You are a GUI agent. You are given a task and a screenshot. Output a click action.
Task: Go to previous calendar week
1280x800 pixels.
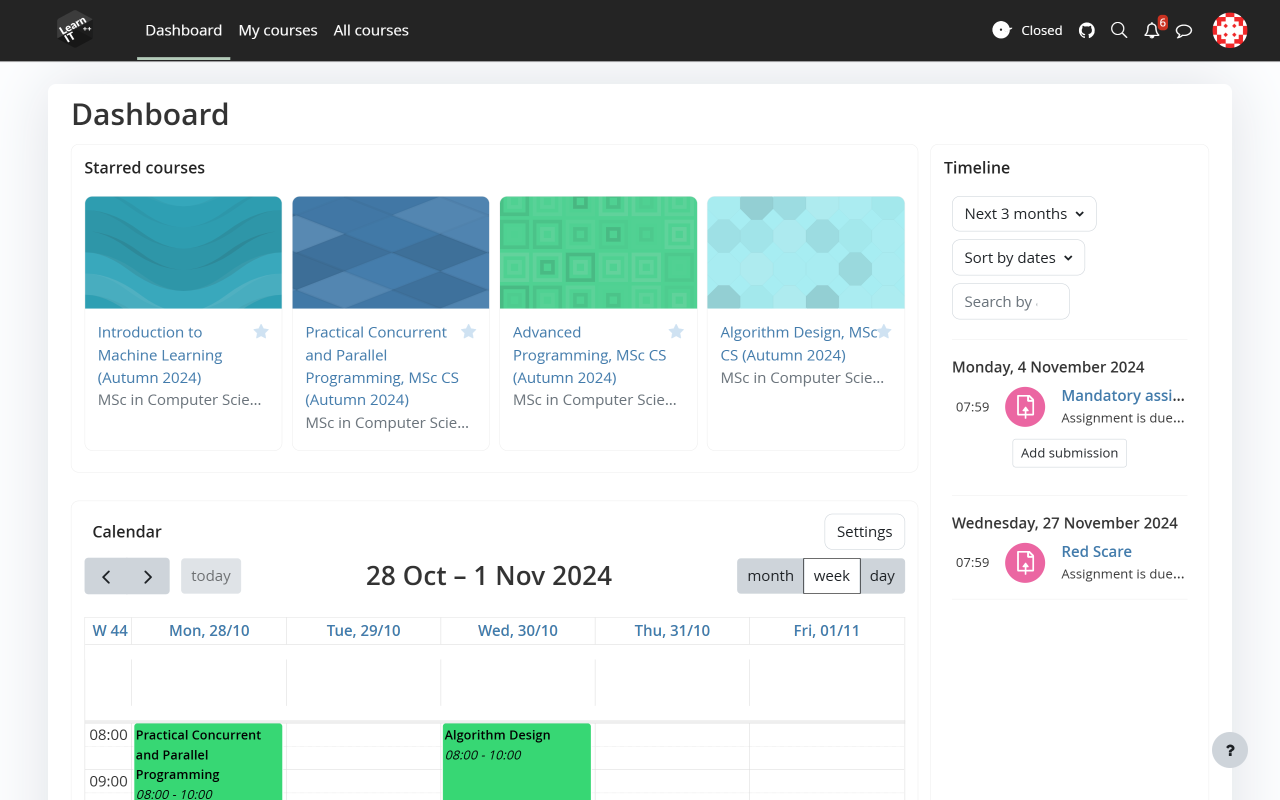(x=106, y=576)
